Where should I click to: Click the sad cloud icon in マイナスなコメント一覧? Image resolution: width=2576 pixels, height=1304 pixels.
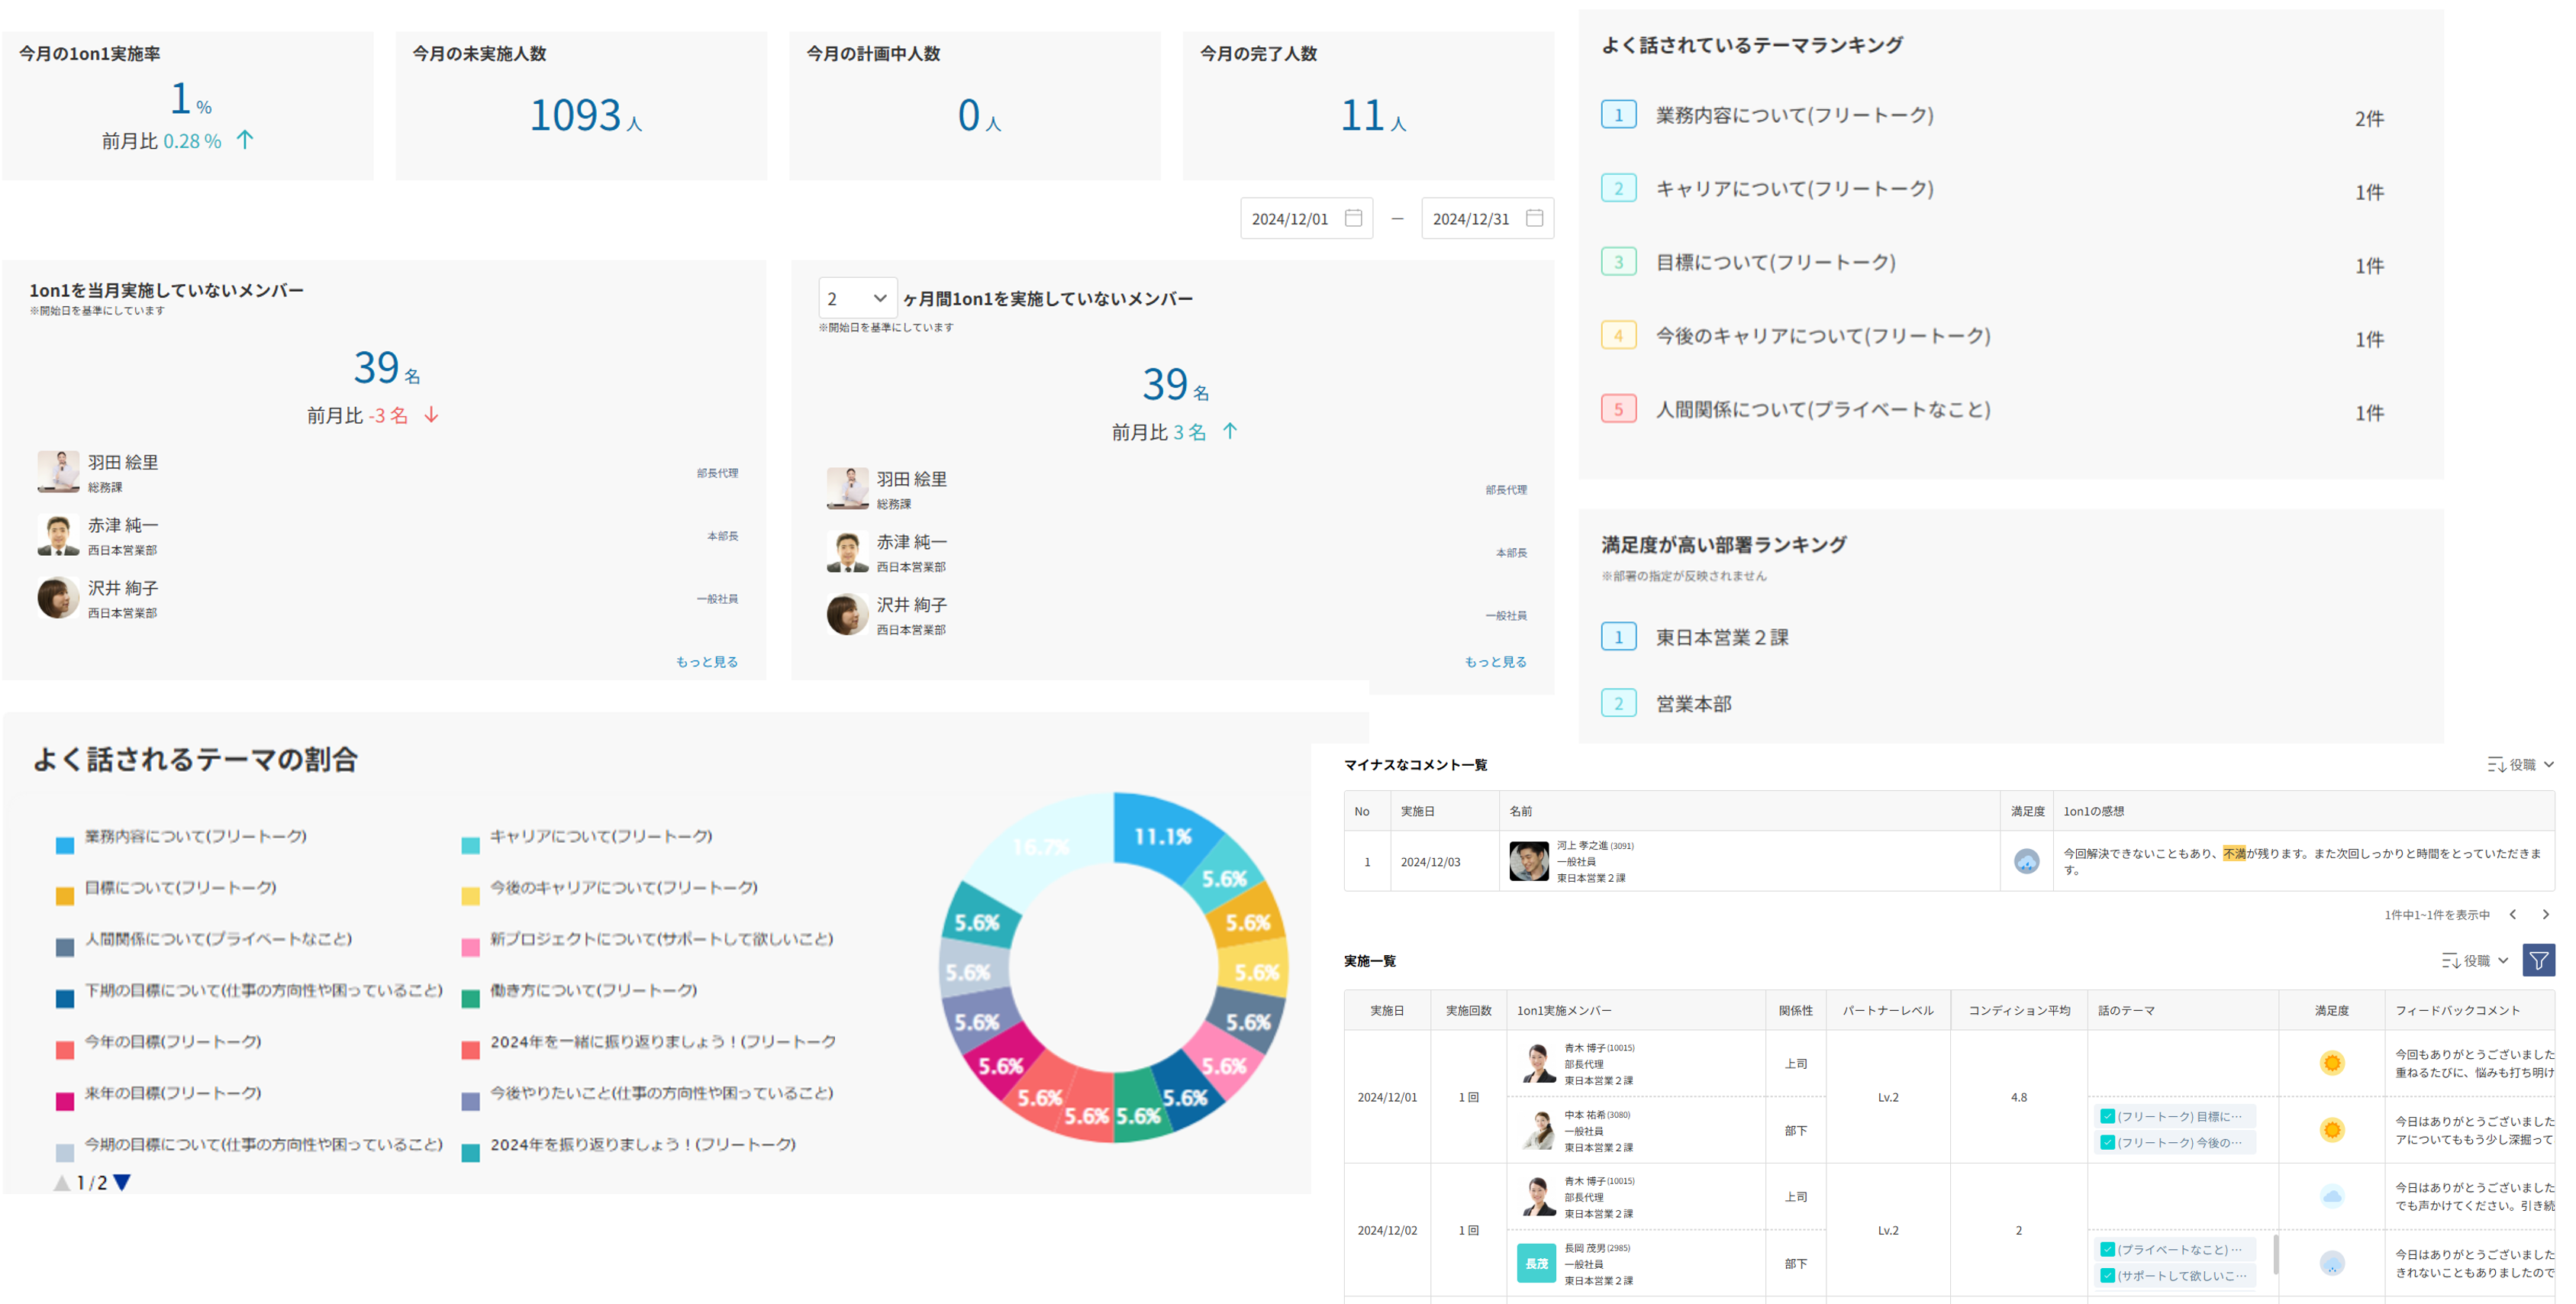(x=2028, y=862)
